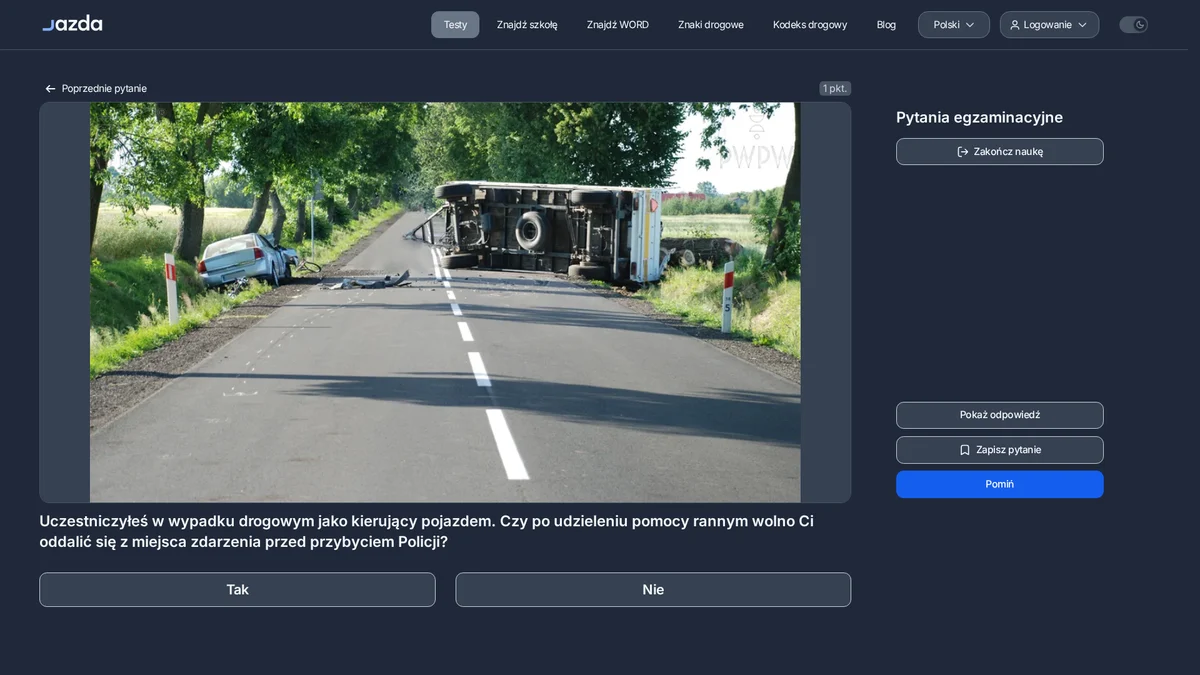Open Znajdź WORD in the navigation
Viewport: 1200px width, 675px height.
pos(618,25)
